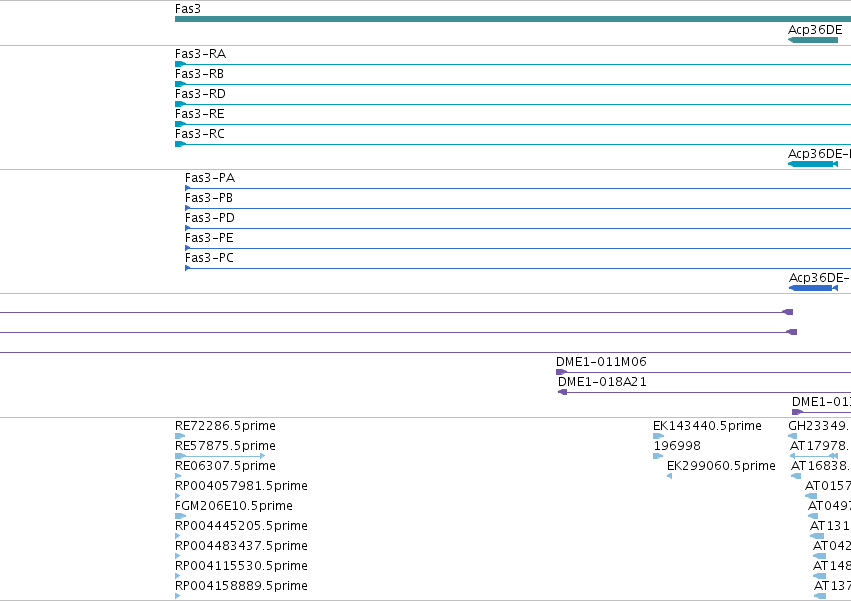Click the FGM206E10.5prime EST glyph
The image size is (851, 601).
pos(181,516)
